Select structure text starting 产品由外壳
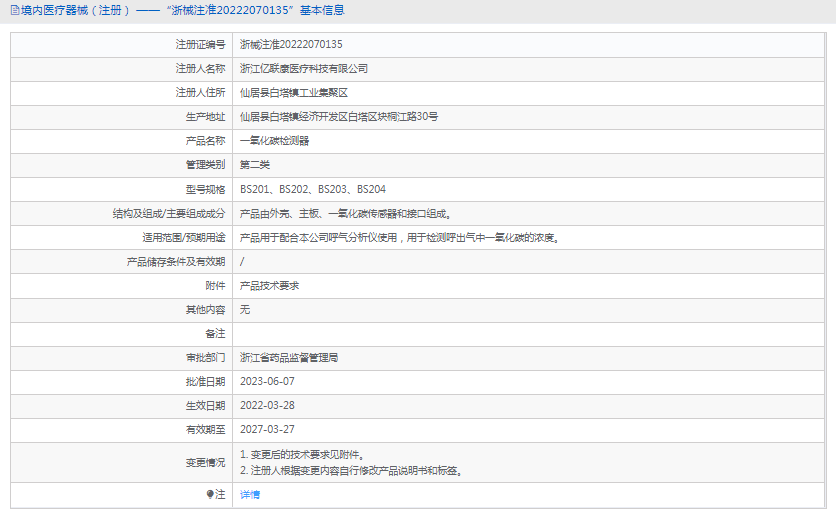The width and height of the screenshot is (836, 517). [345, 214]
